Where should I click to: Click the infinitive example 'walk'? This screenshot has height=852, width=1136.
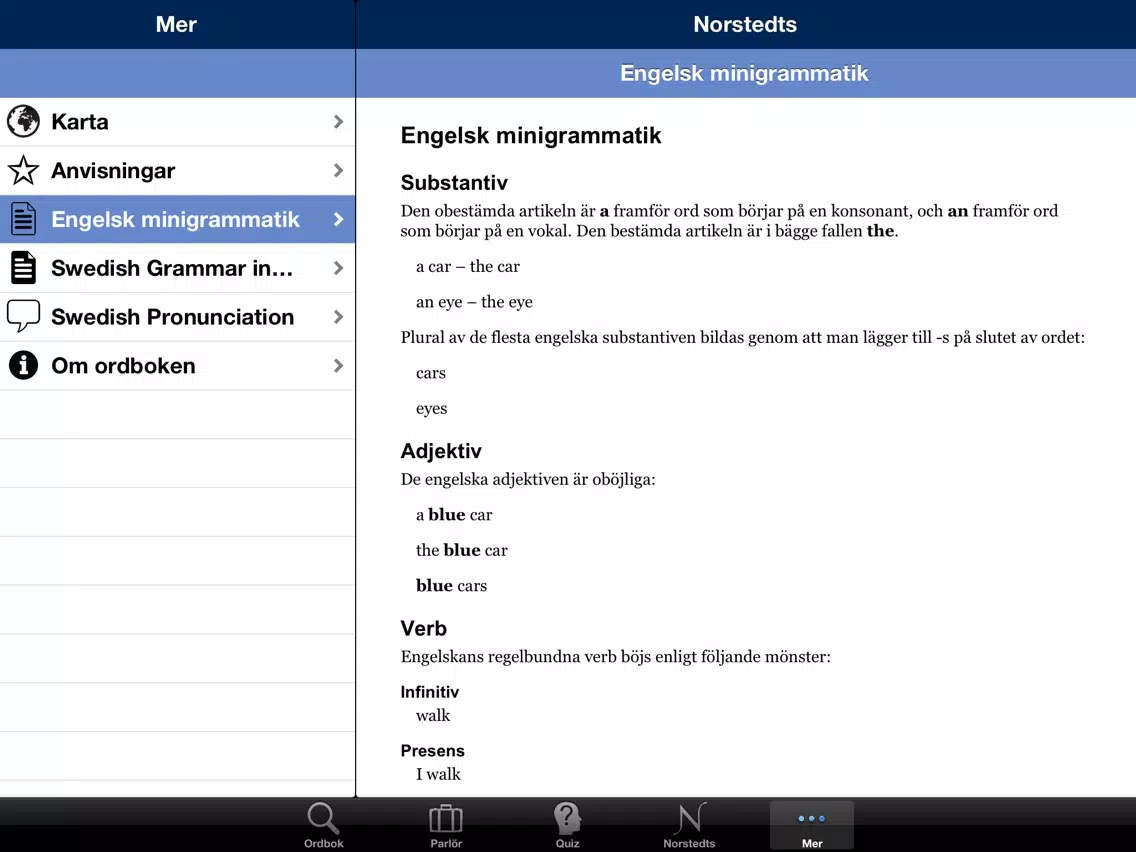[x=433, y=715]
